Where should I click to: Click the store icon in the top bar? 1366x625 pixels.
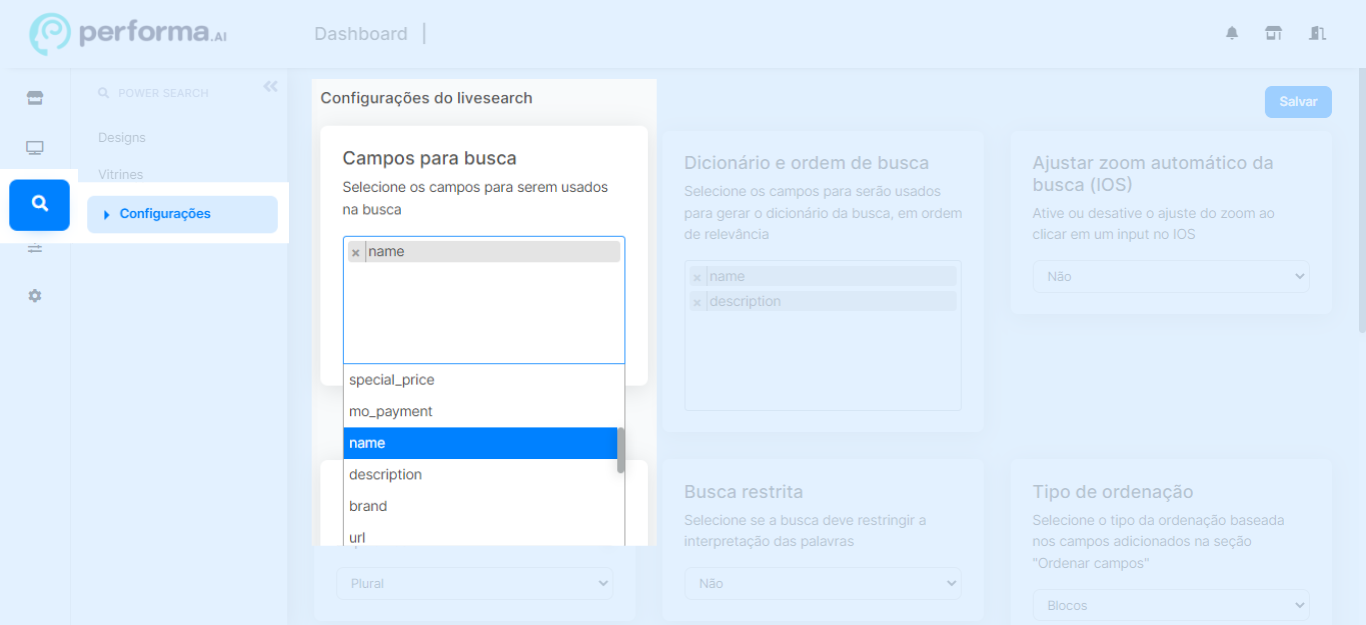(1273, 33)
